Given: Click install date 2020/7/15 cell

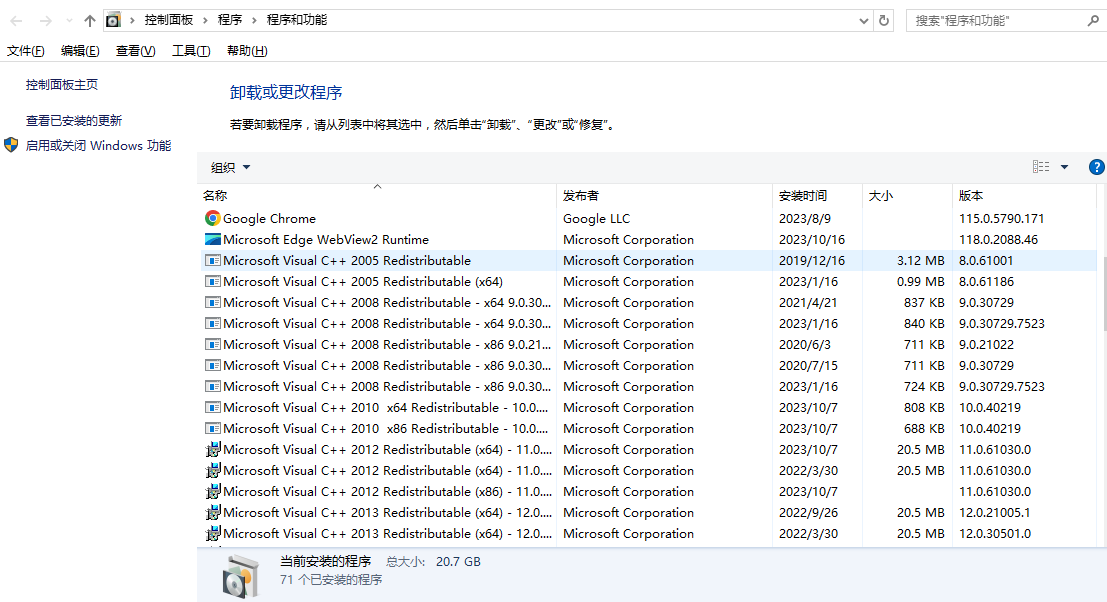Looking at the screenshot, I should (808, 366).
